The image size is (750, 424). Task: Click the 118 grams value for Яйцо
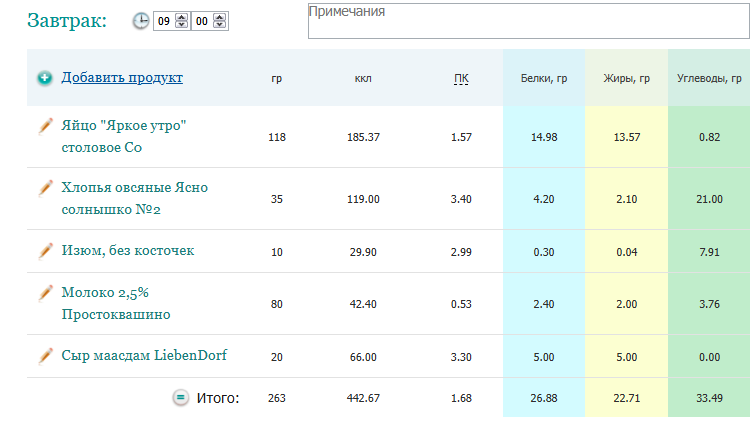(x=277, y=137)
